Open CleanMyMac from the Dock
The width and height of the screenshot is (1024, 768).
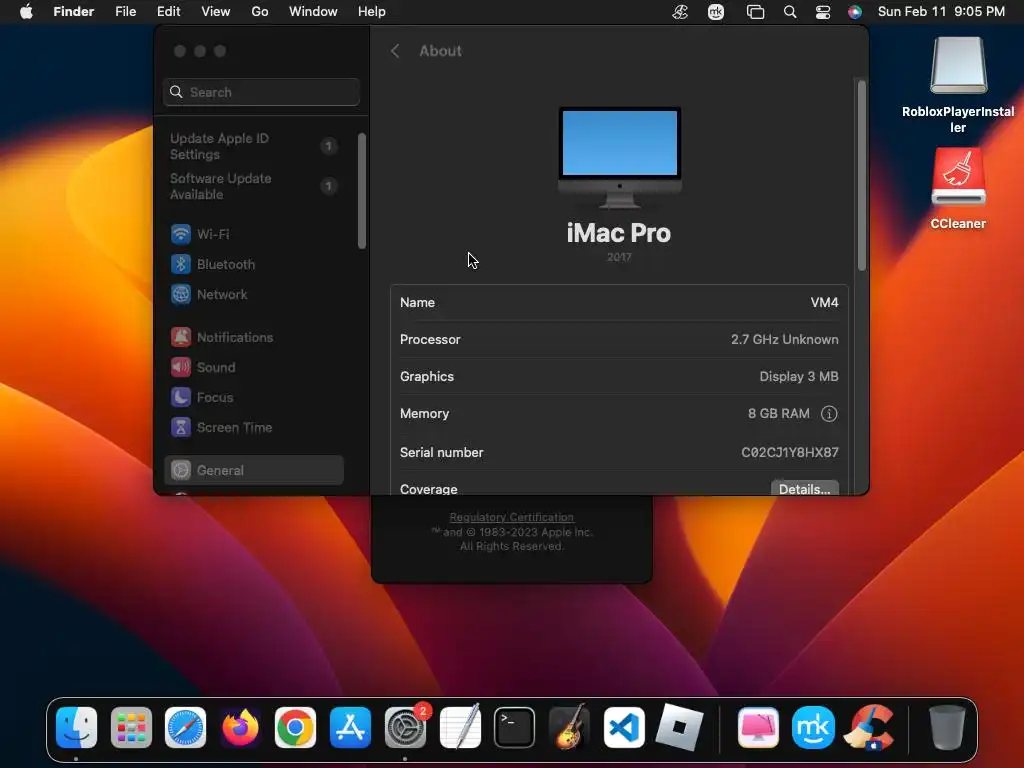click(x=758, y=727)
